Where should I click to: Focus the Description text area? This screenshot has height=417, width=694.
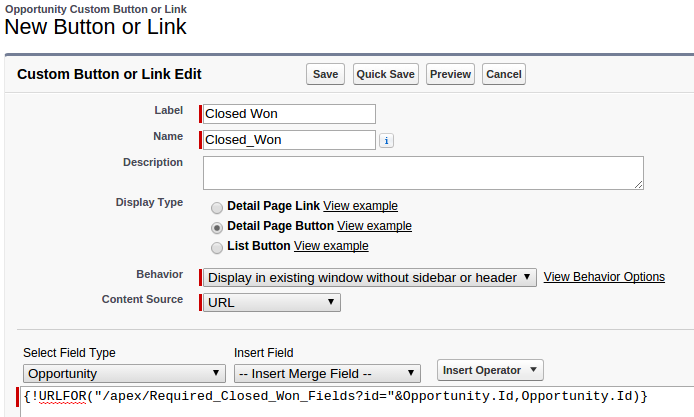[423, 172]
